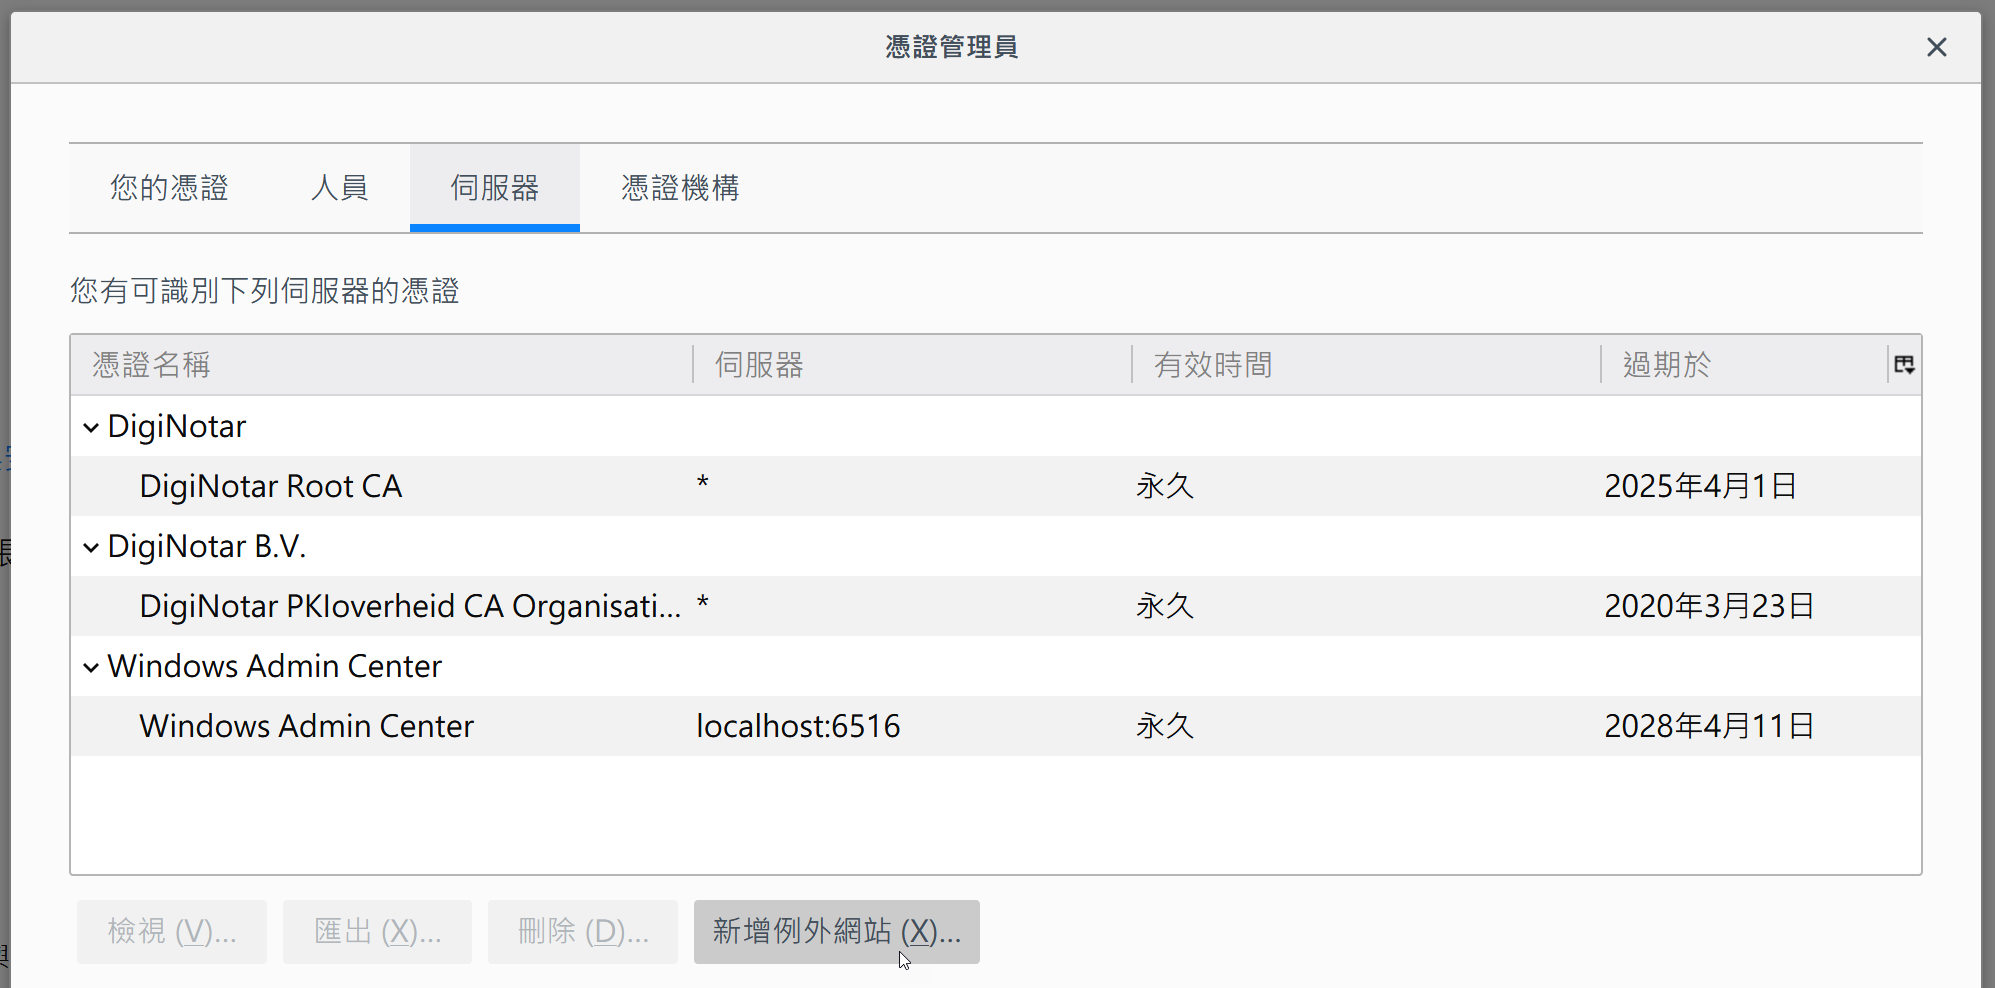Click the 2028年4月11日 expiry date

click(1710, 726)
